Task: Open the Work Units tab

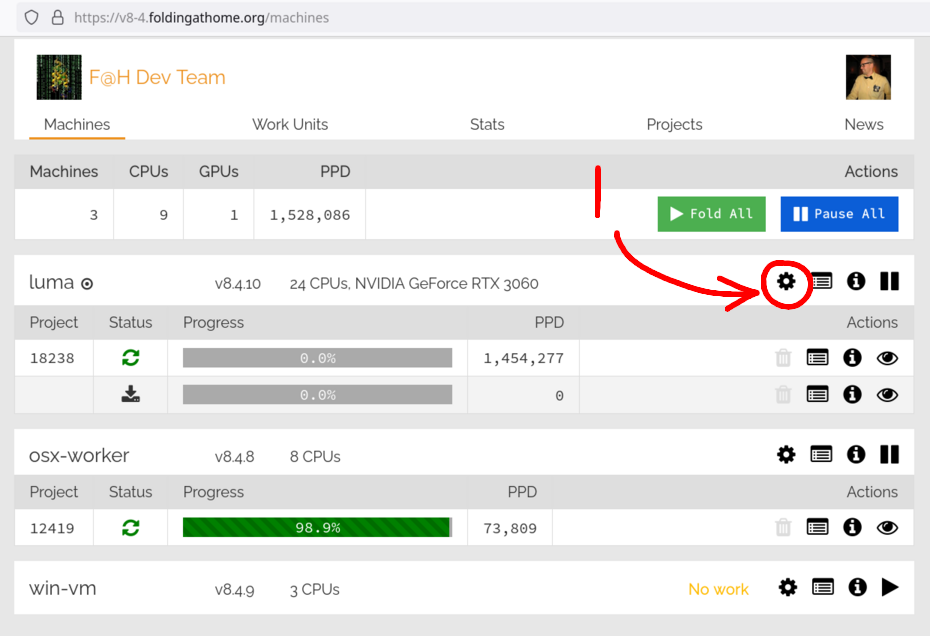Action: pyautogui.click(x=290, y=125)
